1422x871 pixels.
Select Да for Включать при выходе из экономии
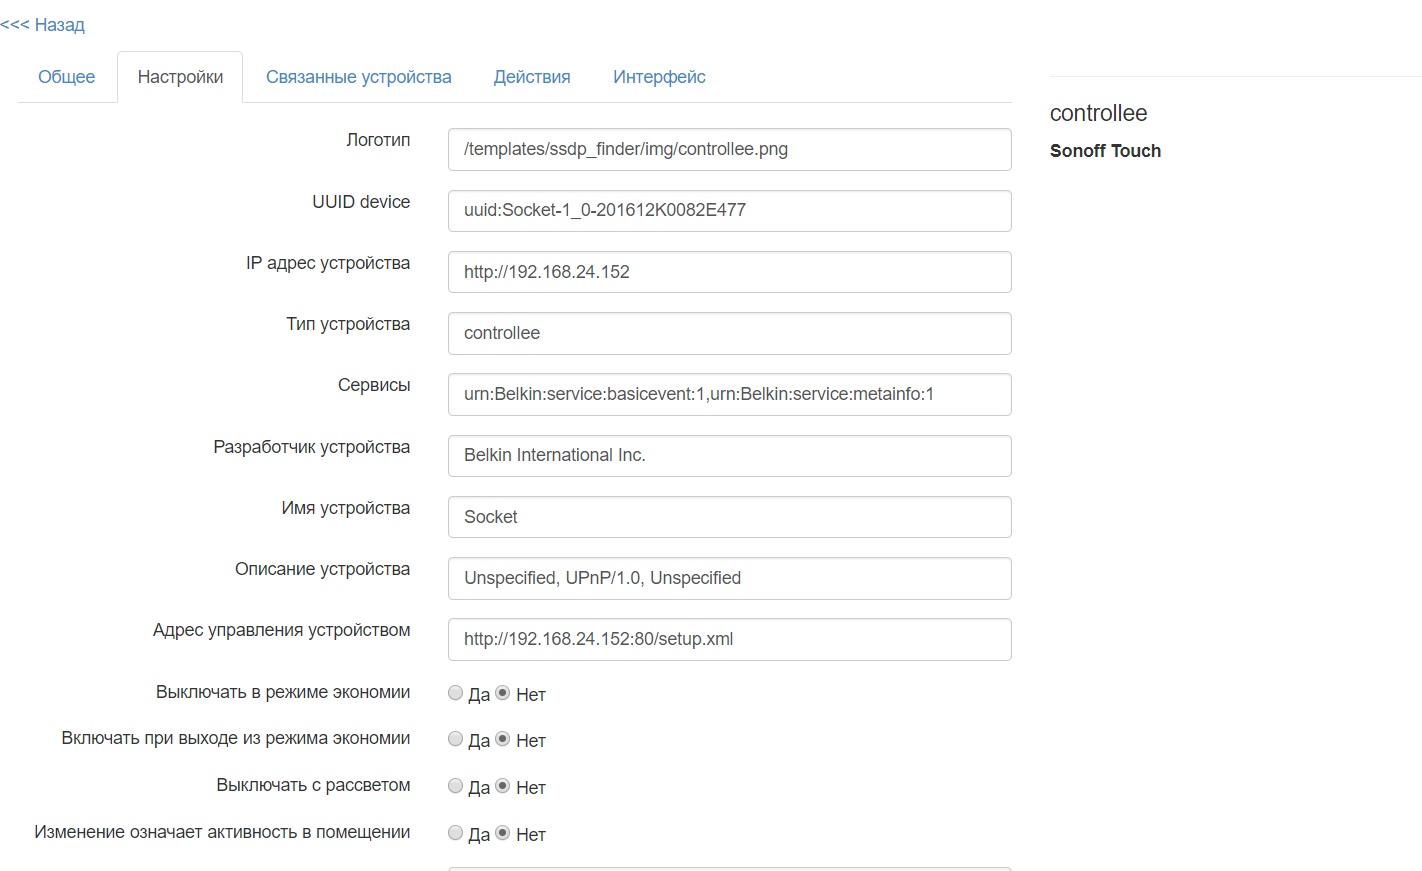point(456,739)
